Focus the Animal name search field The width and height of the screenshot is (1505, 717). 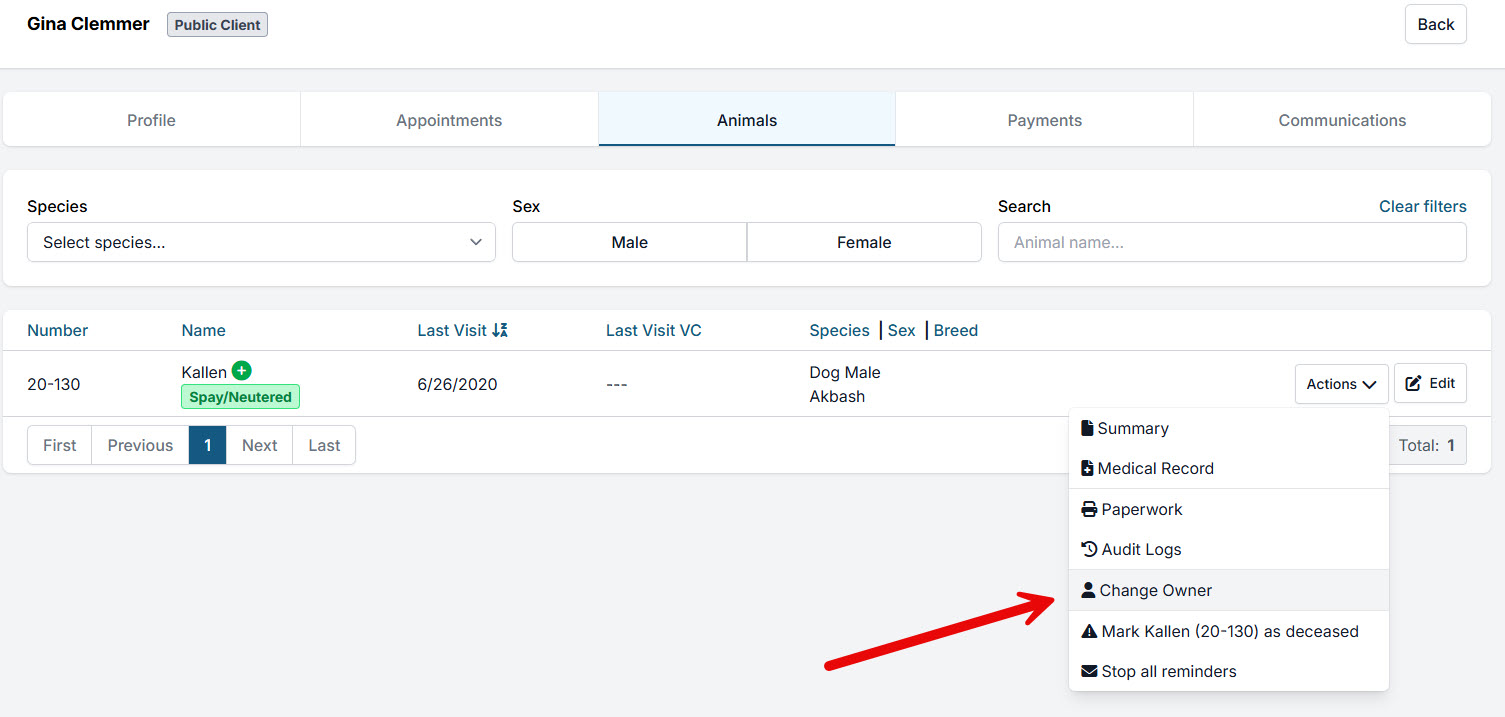pos(1232,242)
